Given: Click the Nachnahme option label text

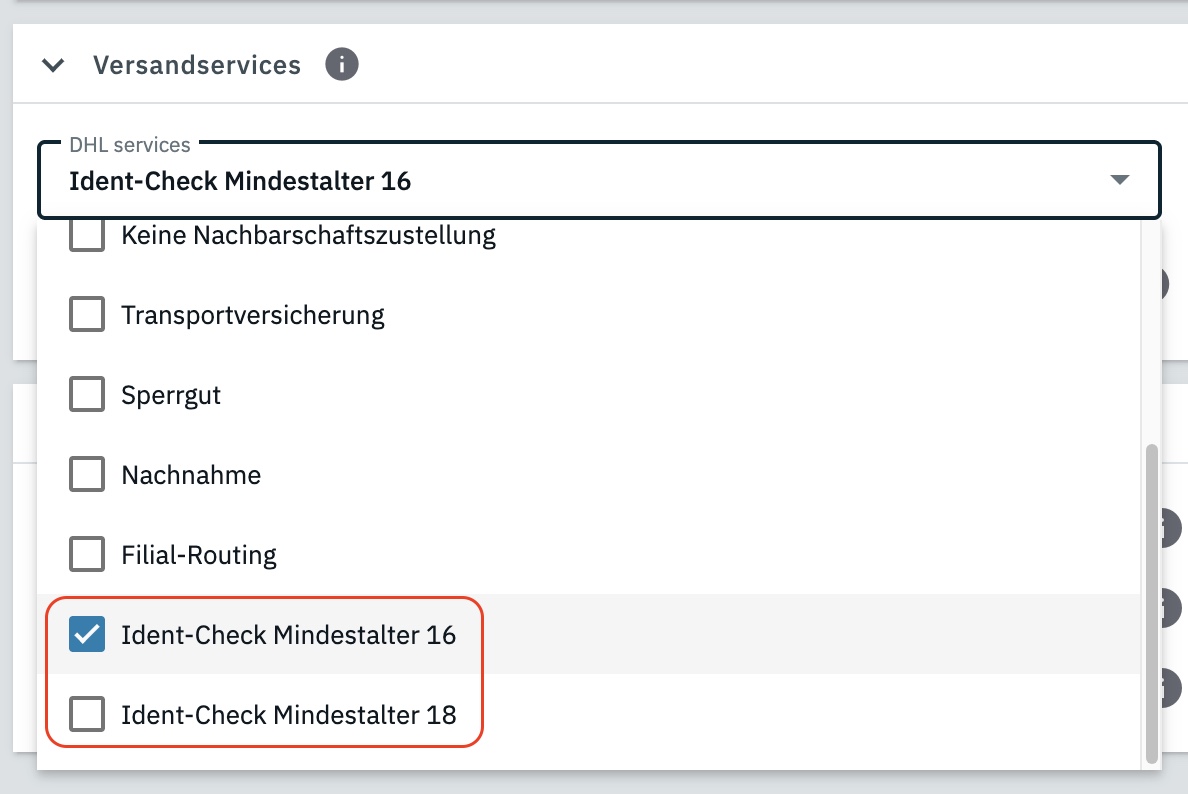Looking at the screenshot, I should (191, 475).
